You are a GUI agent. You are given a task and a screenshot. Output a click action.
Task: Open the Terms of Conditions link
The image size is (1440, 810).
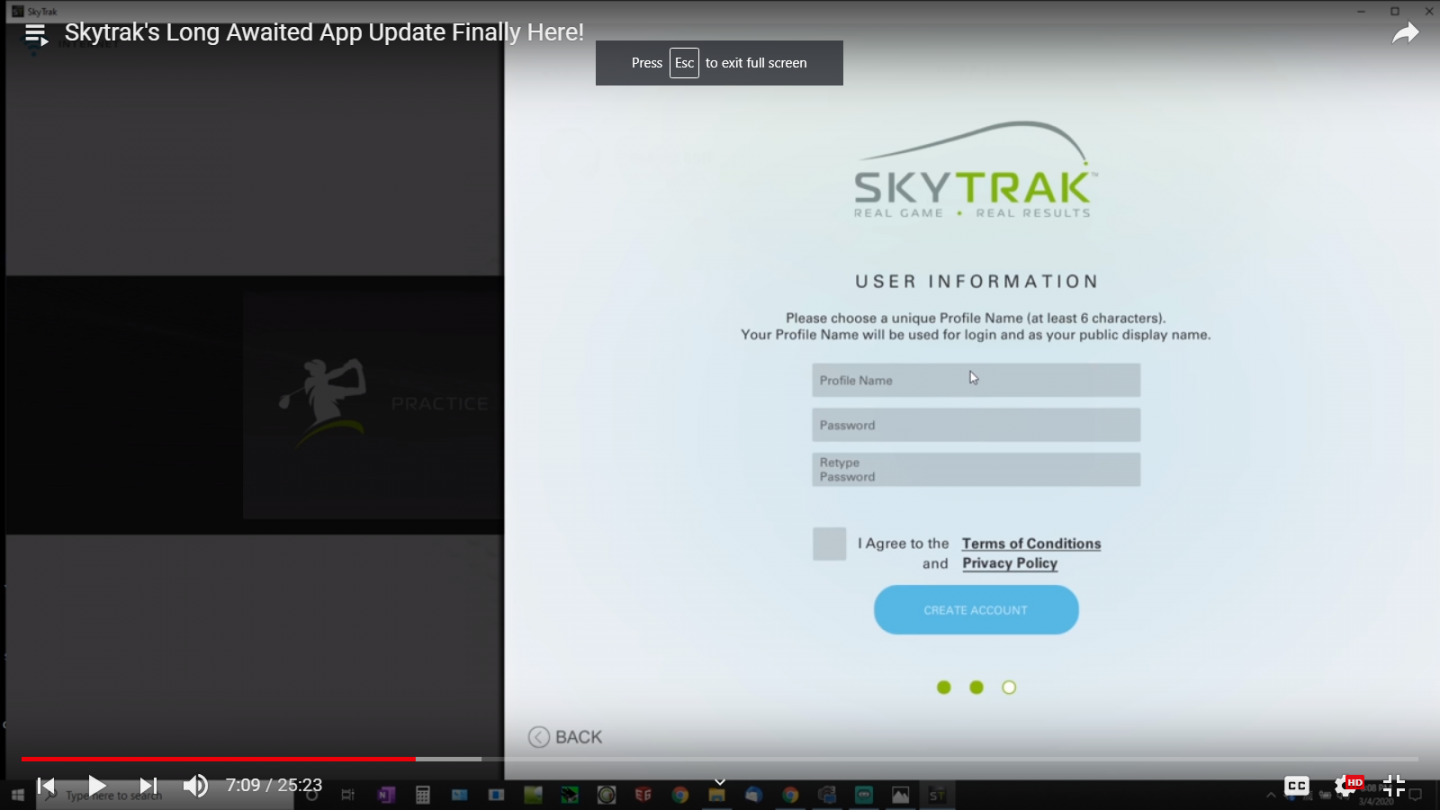(1031, 544)
